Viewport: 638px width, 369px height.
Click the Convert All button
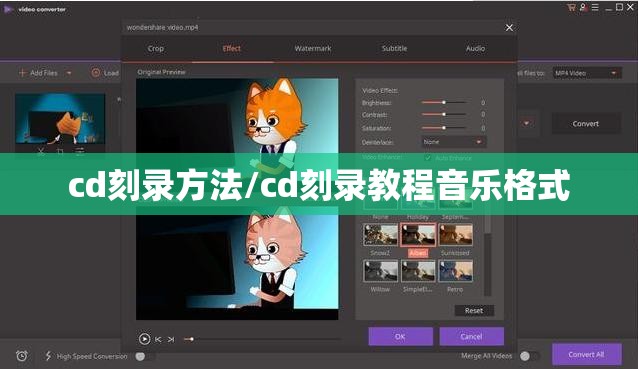tap(586, 354)
